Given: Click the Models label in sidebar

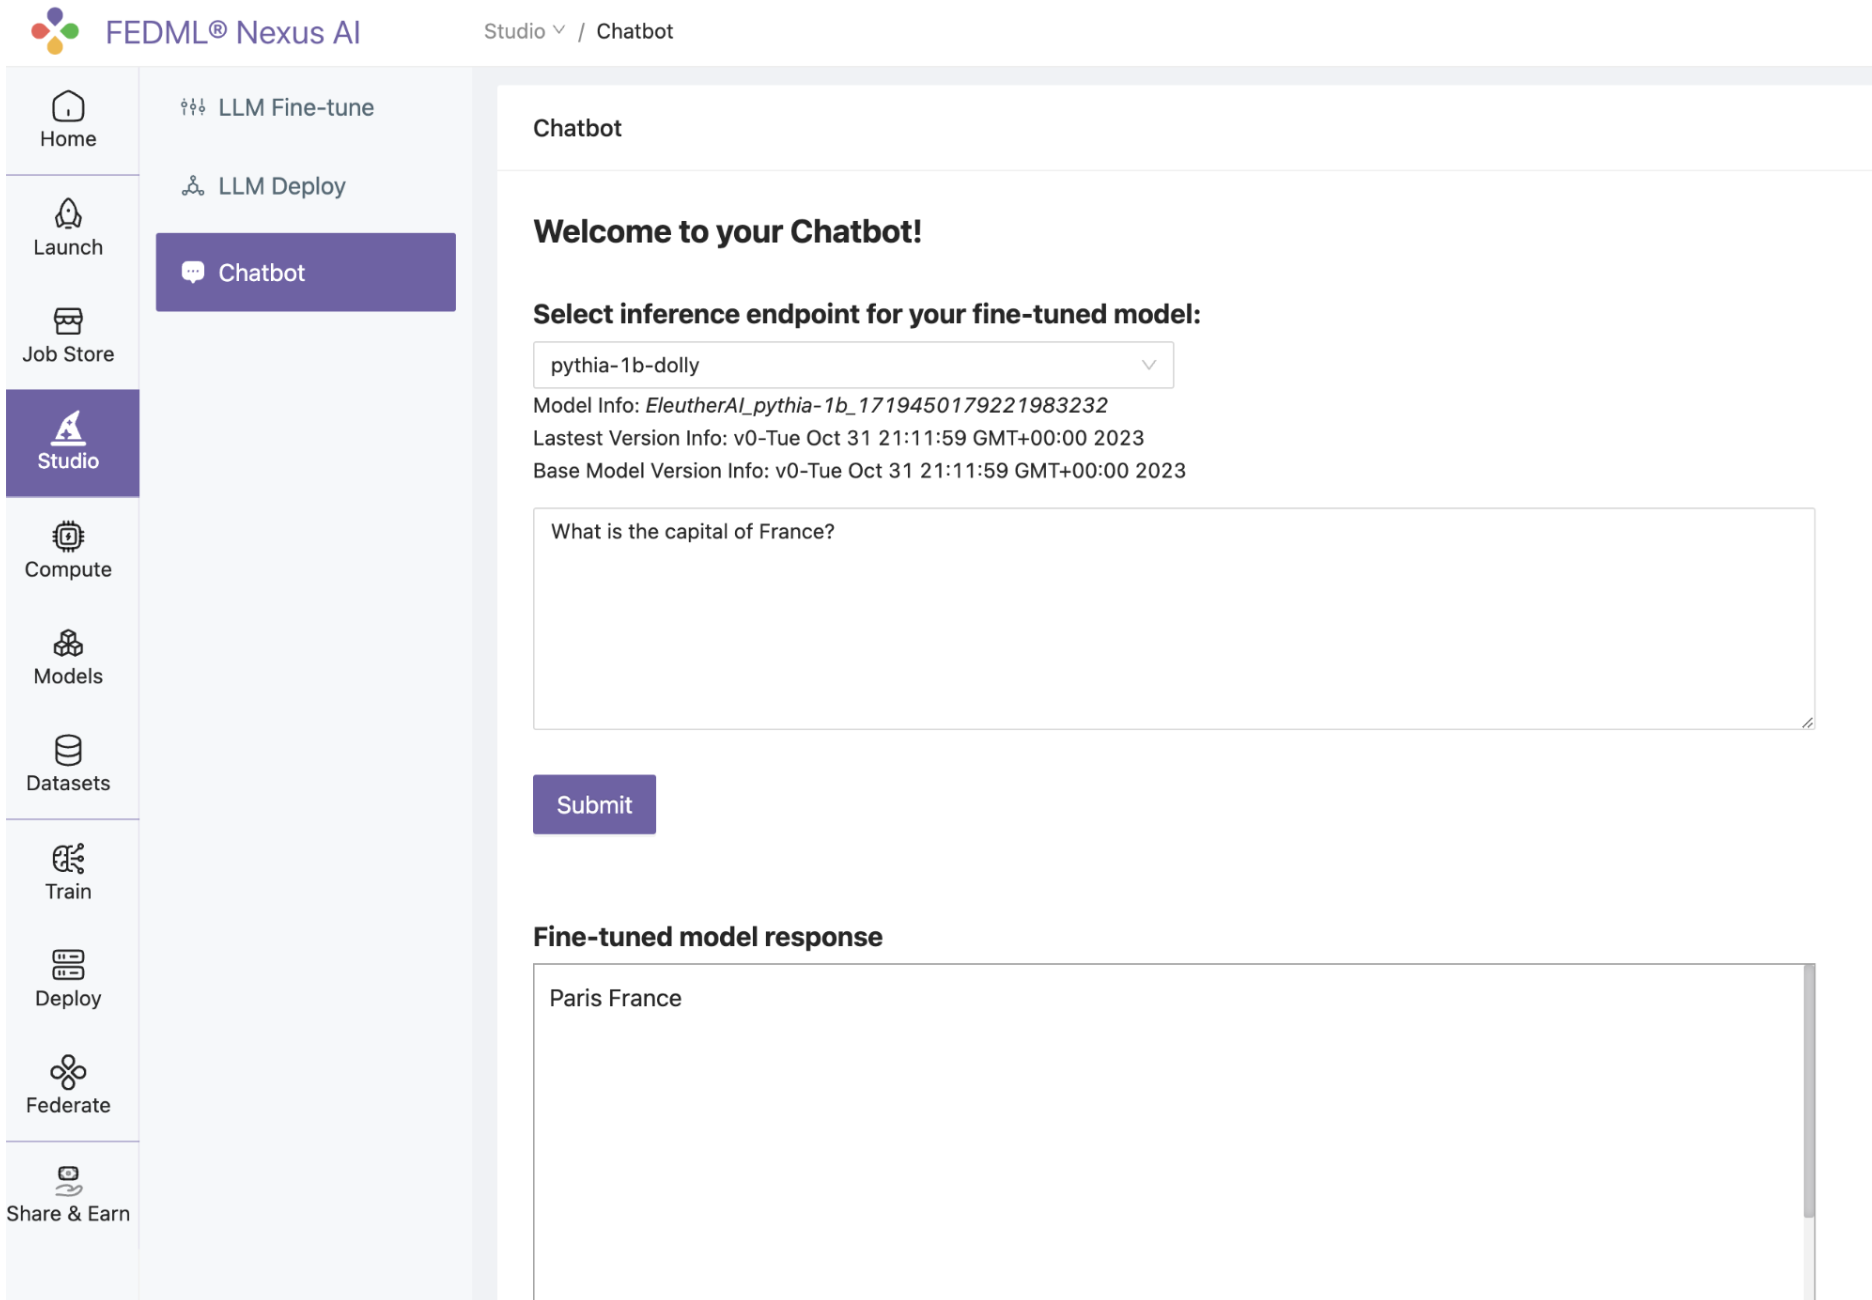Looking at the screenshot, I should [x=68, y=676].
